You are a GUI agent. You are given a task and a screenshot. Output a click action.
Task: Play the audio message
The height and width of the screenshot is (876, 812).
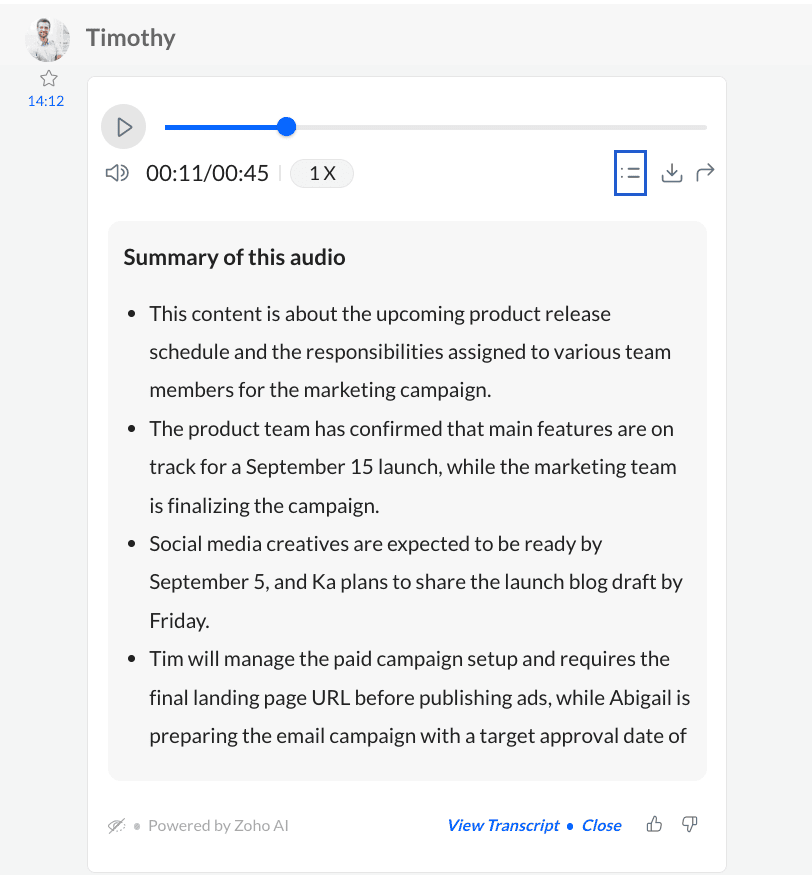124,127
